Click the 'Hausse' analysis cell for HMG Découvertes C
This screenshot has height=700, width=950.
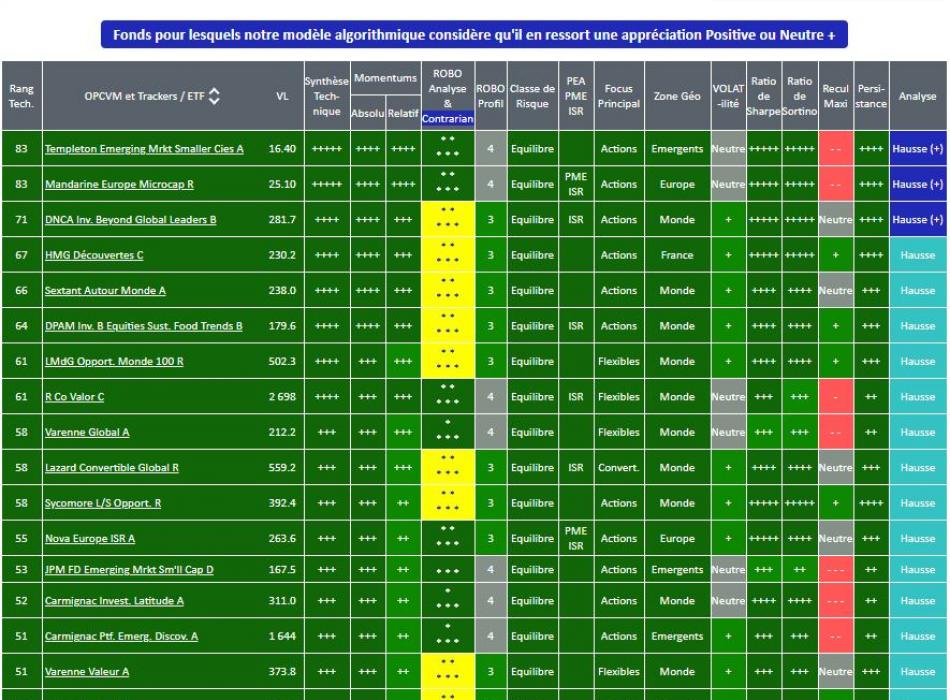(918, 255)
